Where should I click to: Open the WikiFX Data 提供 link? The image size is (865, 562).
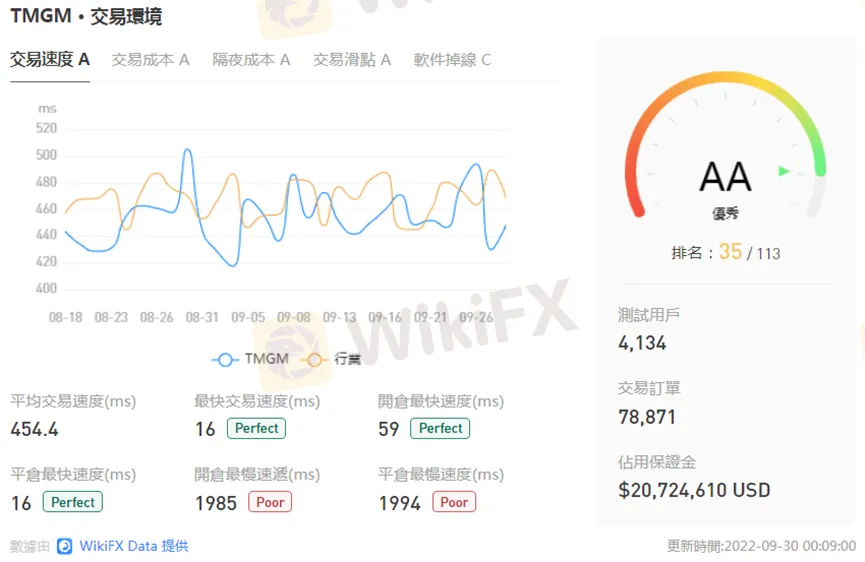pyautogui.click(x=134, y=546)
